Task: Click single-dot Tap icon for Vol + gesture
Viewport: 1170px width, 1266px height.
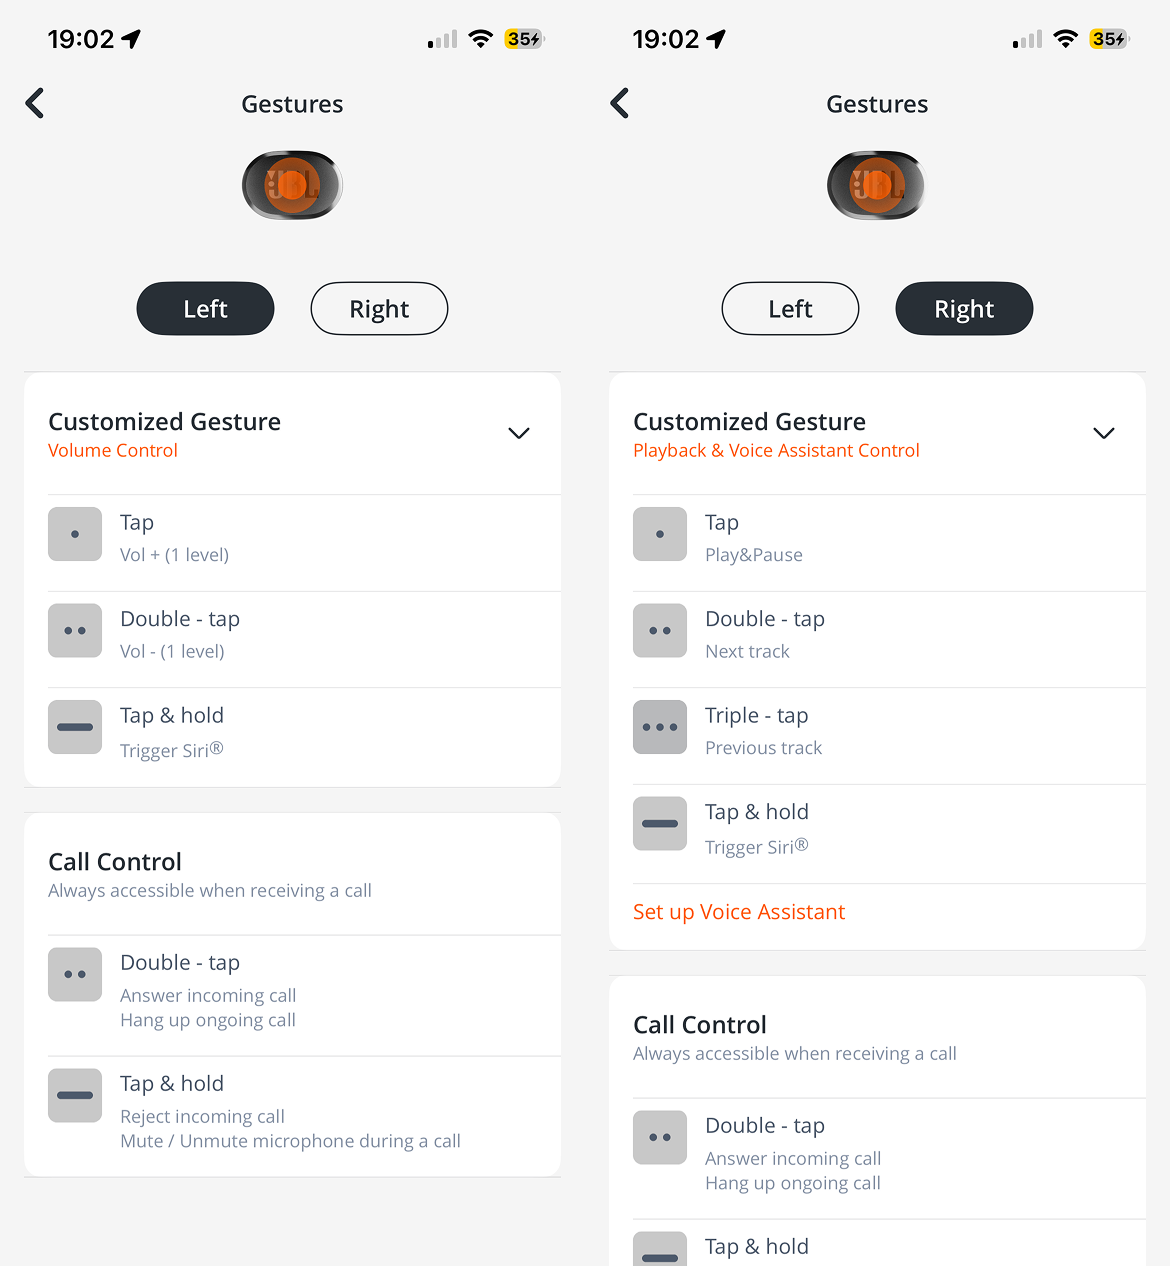Action: tap(75, 534)
